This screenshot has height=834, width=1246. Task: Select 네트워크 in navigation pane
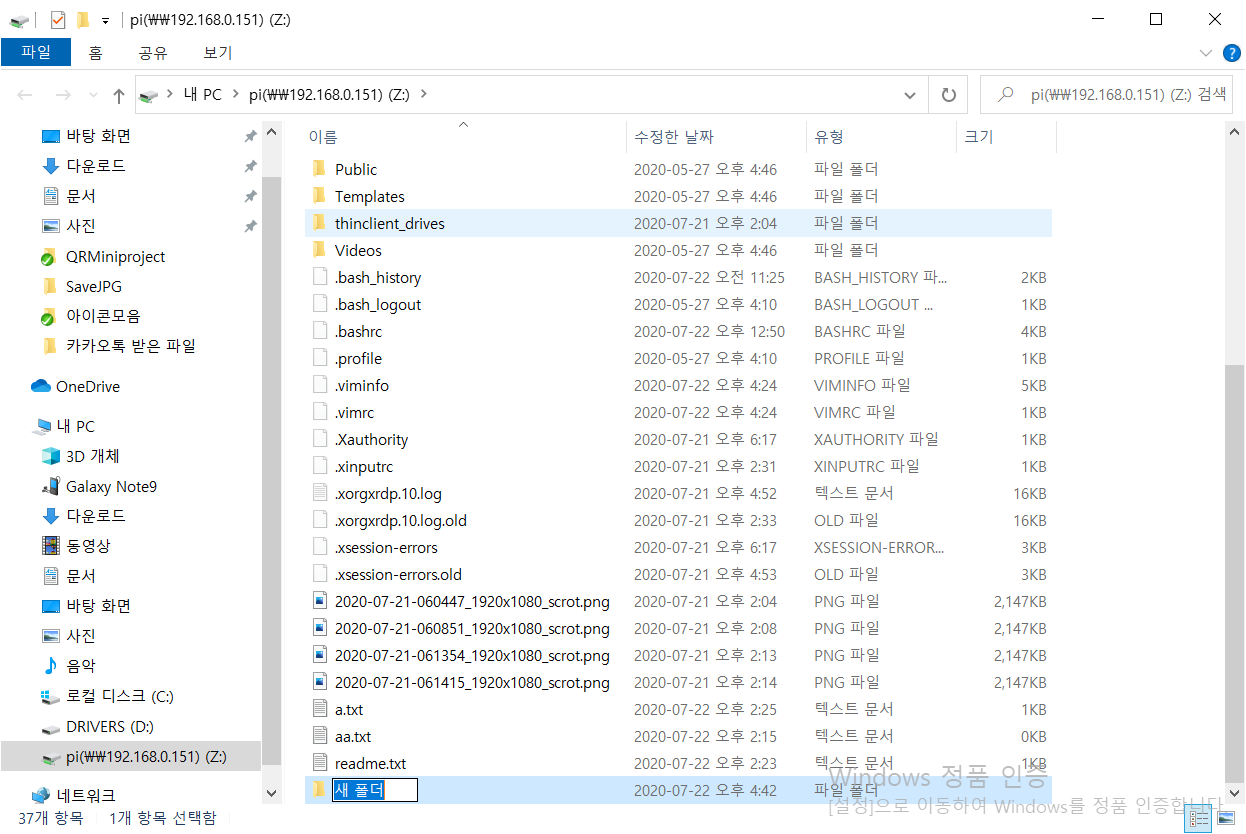tap(85, 796)
